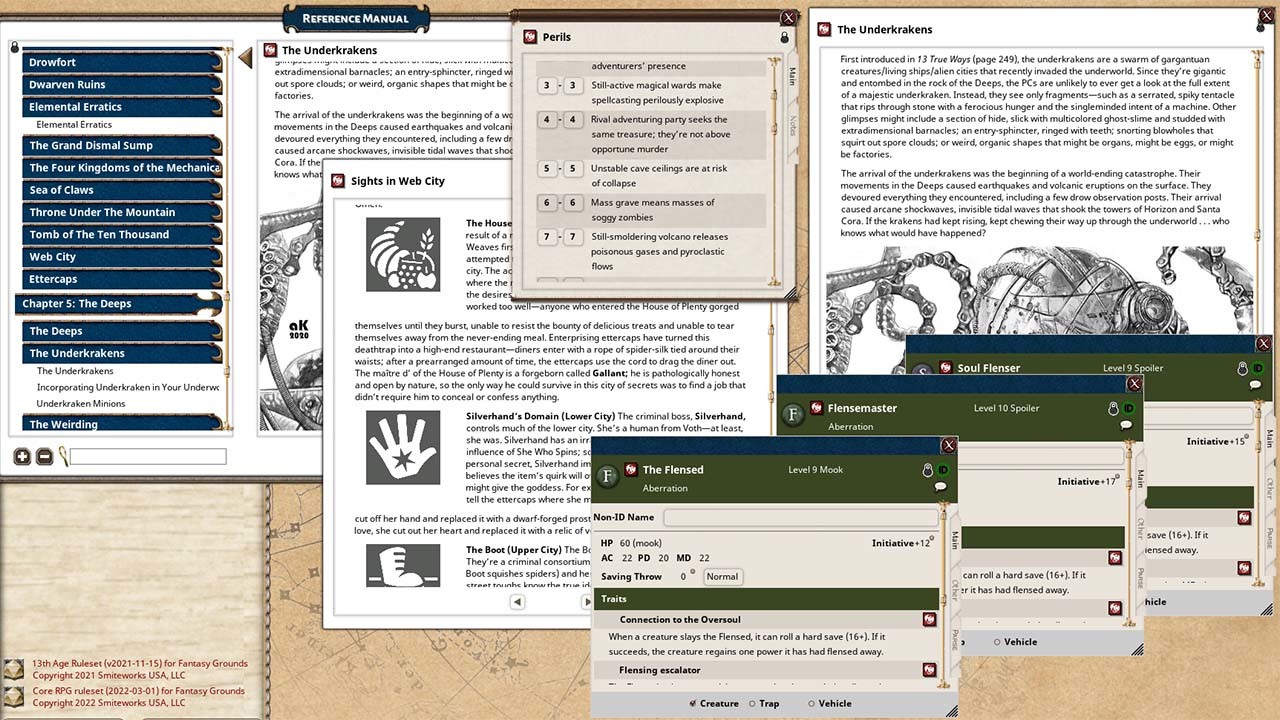Expand The Grand Dismal Sump section
Screen dimensions: 1280x720
tap(121, 146)
